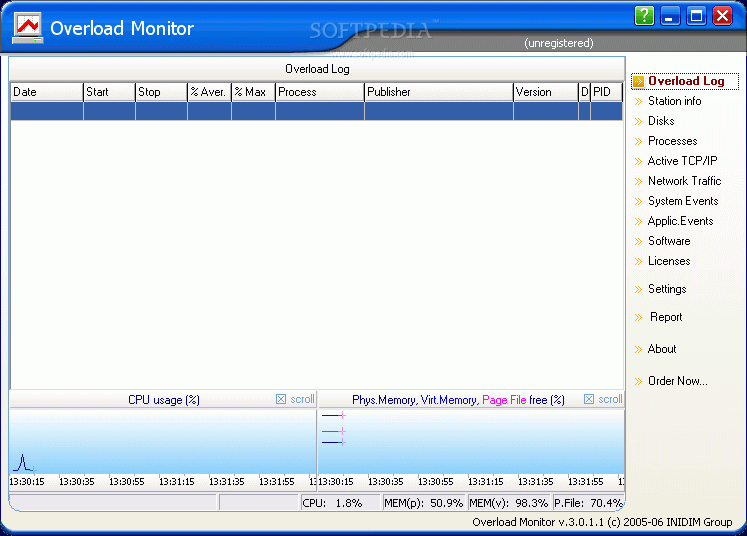Click the CPU usage graph area

click(162, 442)
